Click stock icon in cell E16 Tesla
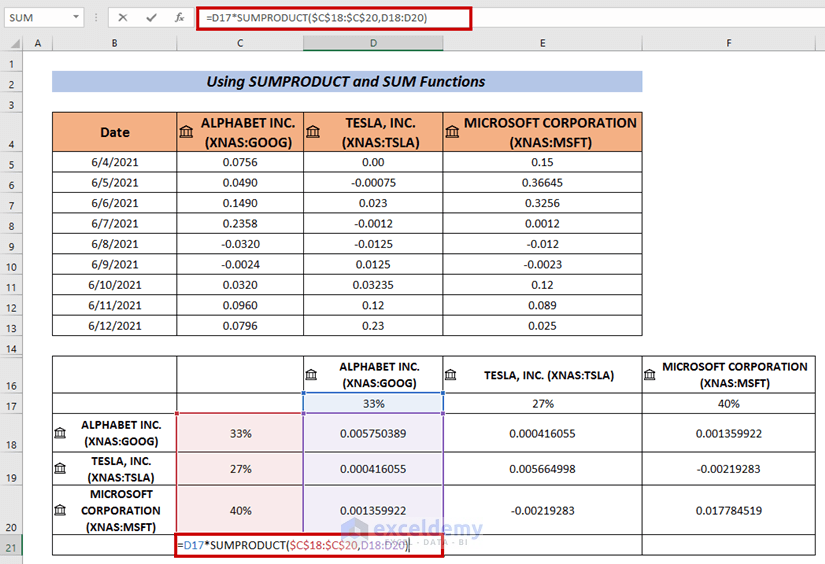825x564 pixels. click(451, 375)
